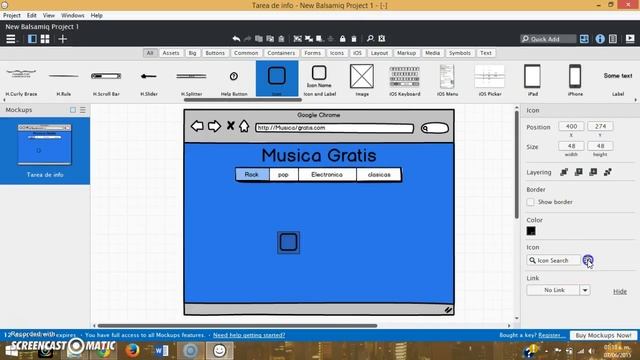
Task: Select the H.Curly Brace control
Action: [x=21, y=80]
